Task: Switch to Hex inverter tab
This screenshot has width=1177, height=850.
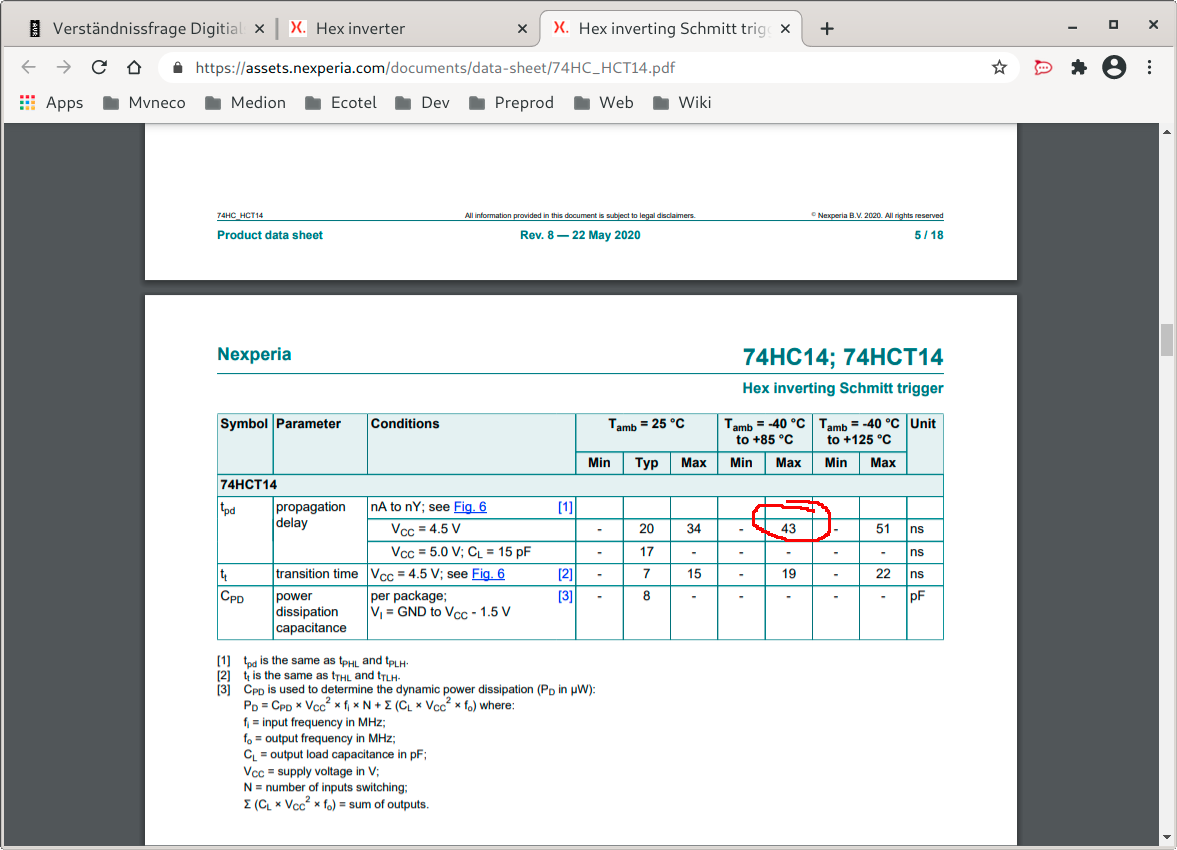Action: pos(405,29)
